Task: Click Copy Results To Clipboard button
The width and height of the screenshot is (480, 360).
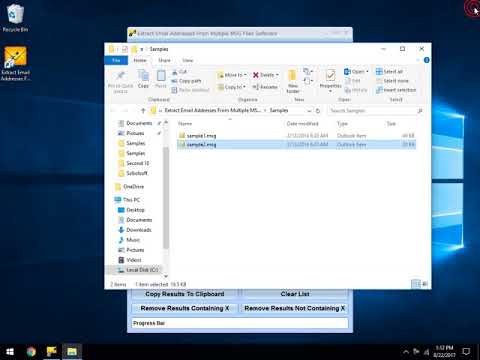Action: (185, 294)
